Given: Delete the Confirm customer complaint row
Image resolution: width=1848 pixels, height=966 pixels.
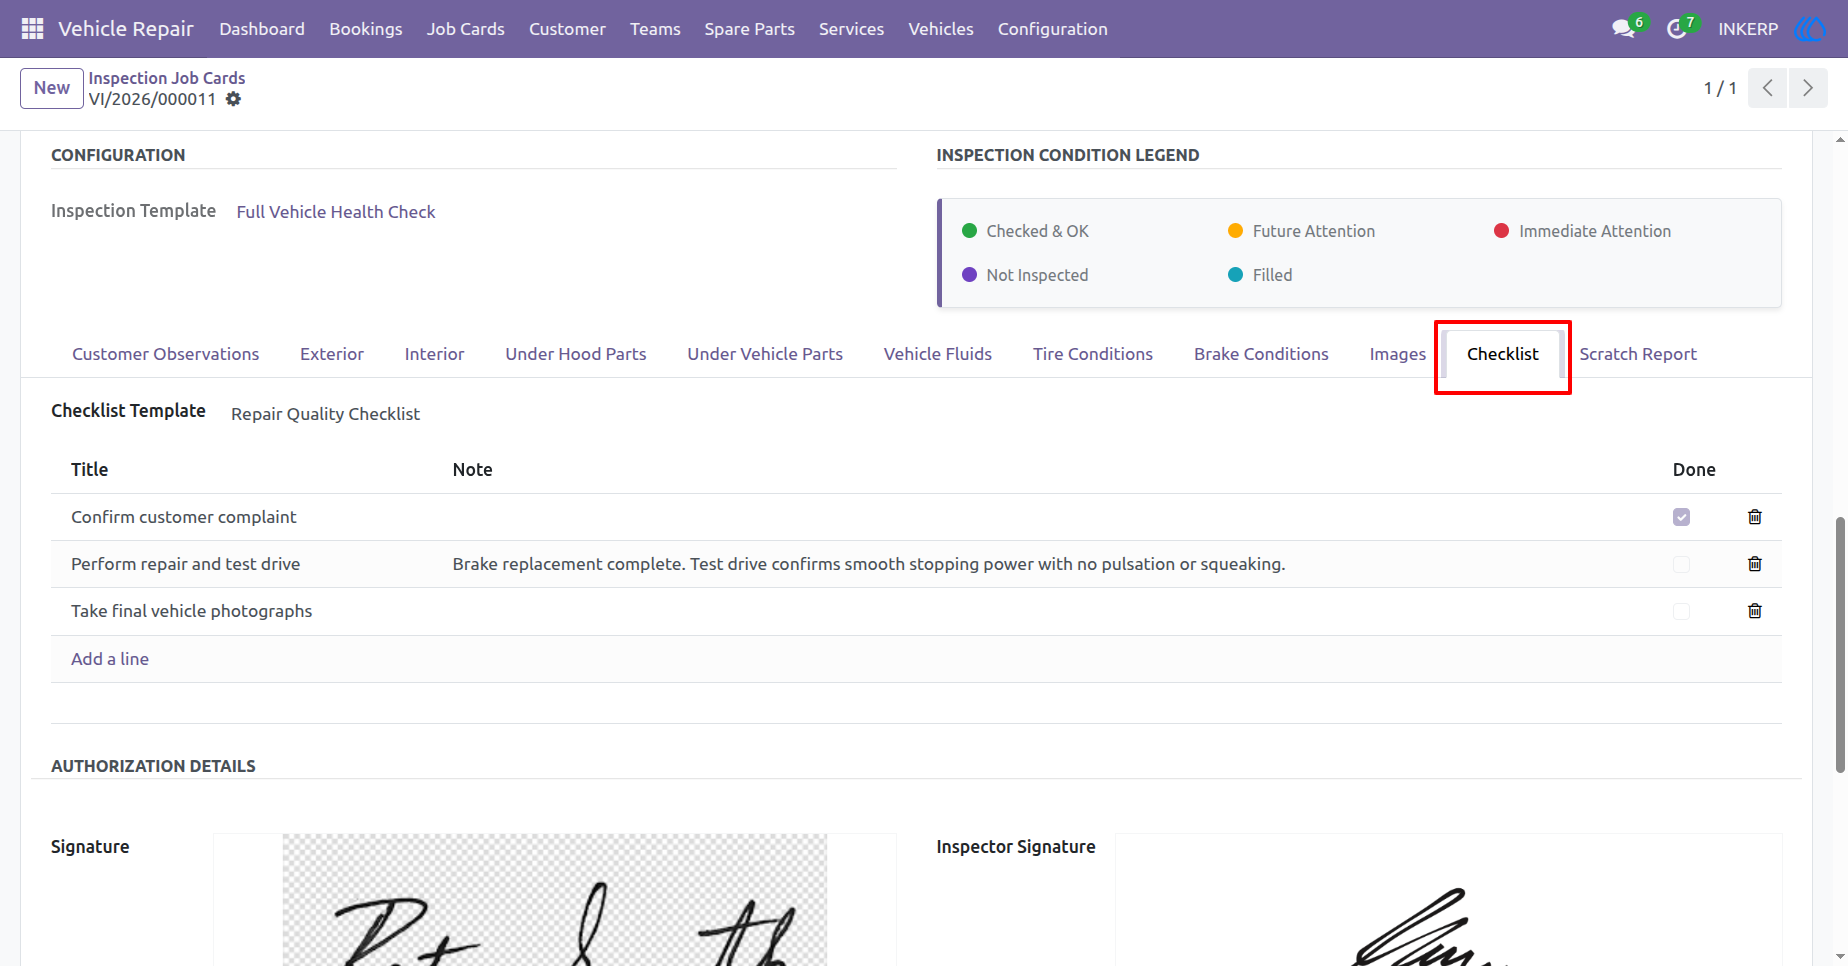Looking at the screenshot, I should [x=1755, y=517].
